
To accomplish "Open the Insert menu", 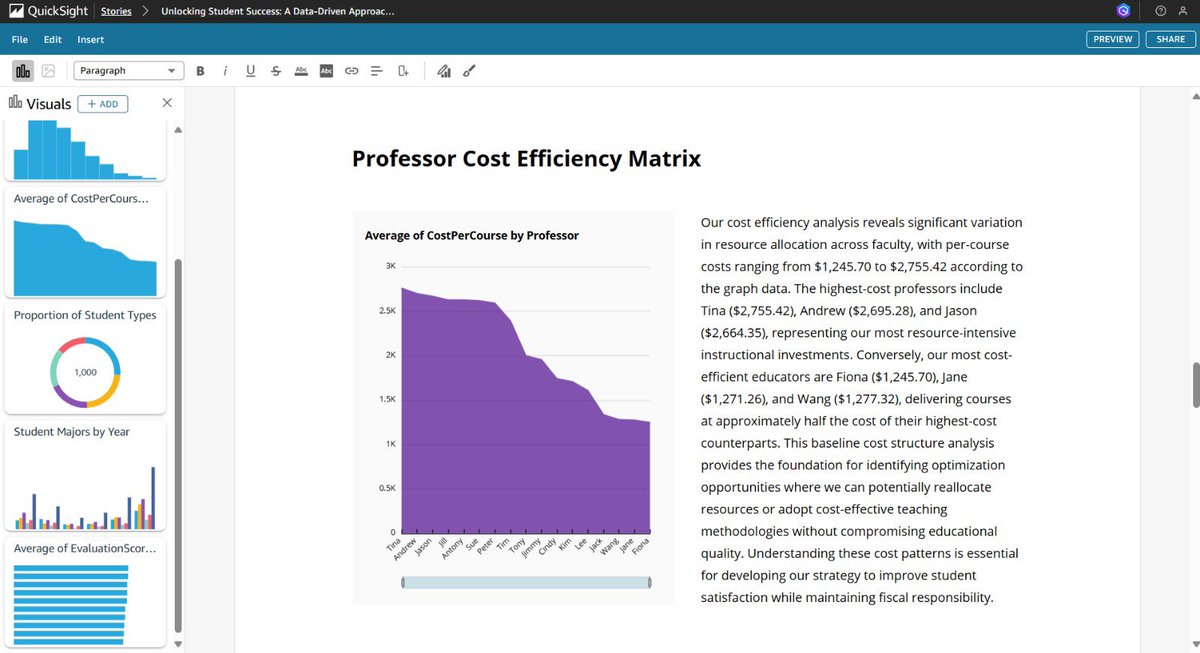I will pos(91,39).
